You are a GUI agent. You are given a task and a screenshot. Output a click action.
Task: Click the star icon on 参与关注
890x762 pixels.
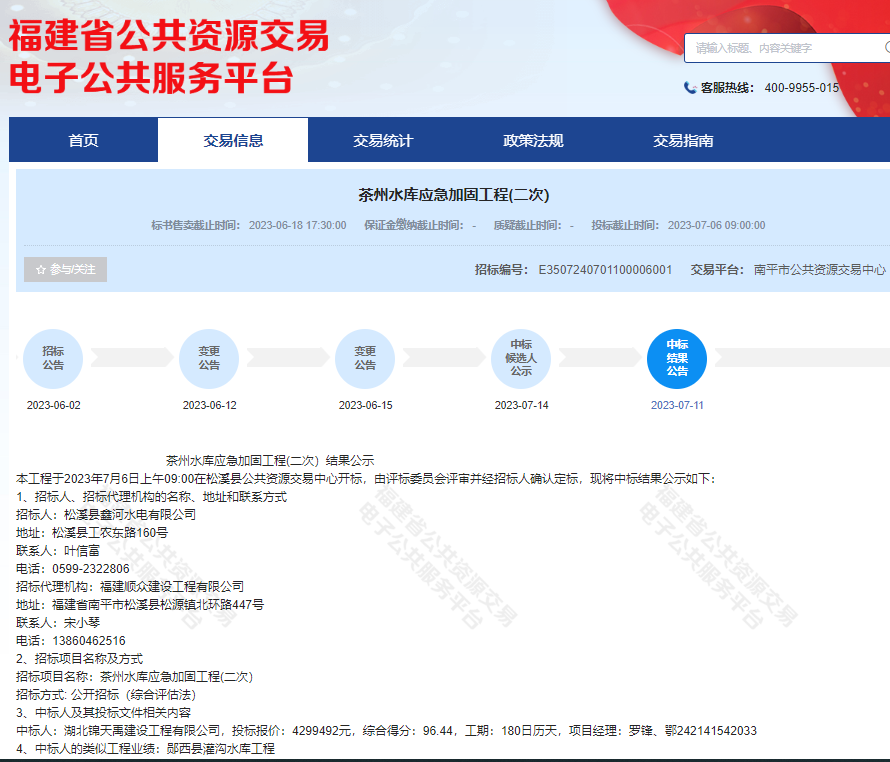[x=39, y=269]
